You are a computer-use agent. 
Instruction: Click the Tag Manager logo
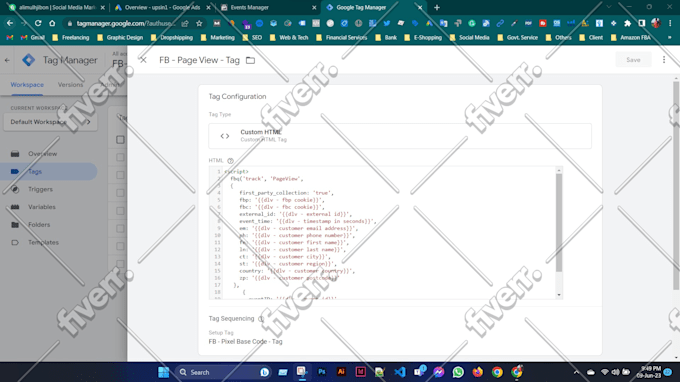point(29,60)
